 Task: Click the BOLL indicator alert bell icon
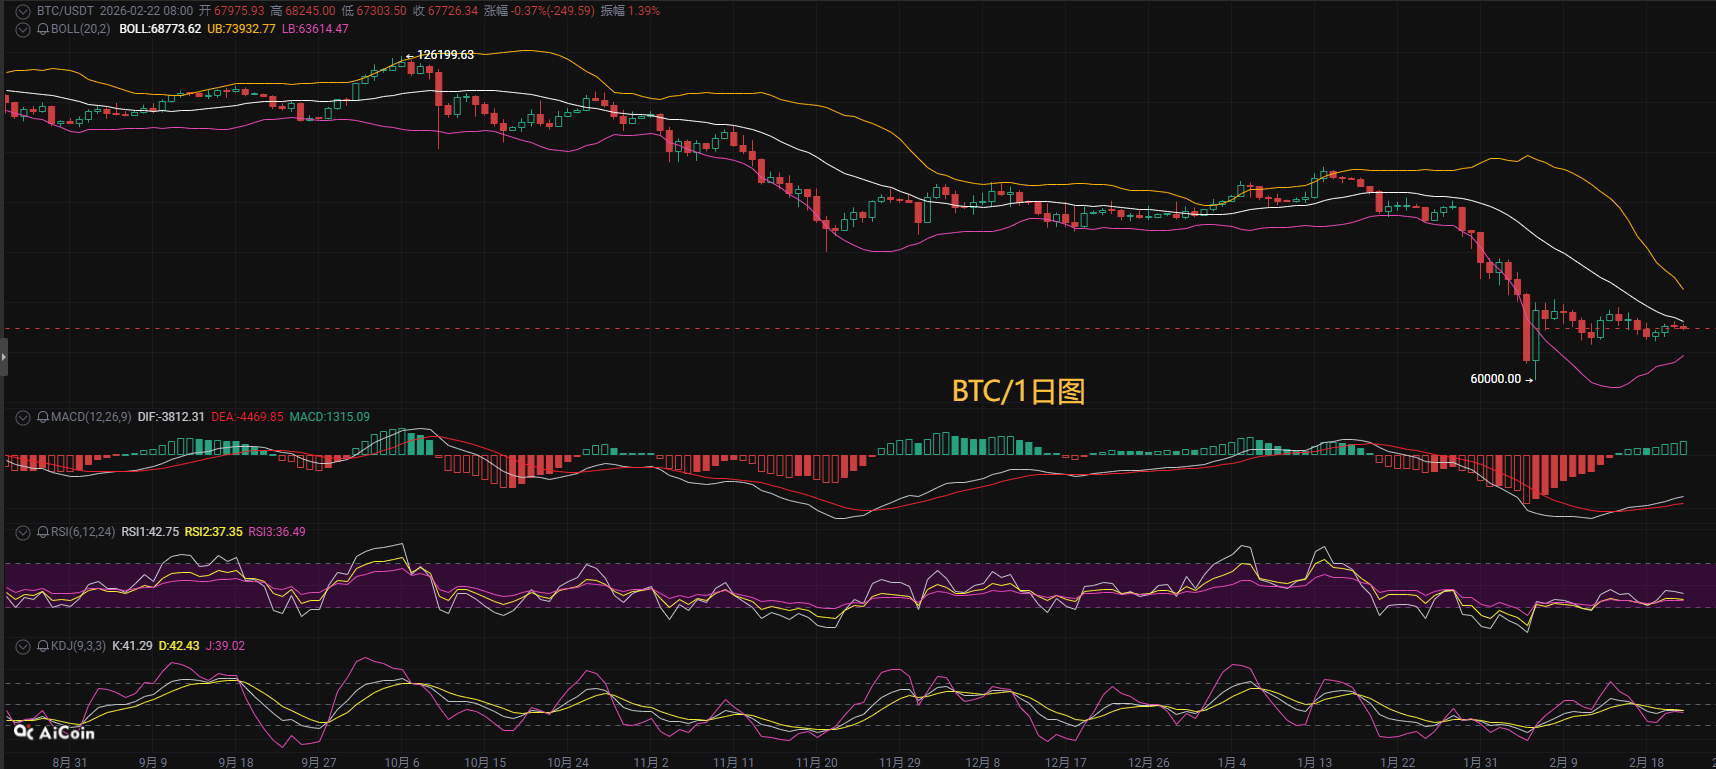(43, 29)
